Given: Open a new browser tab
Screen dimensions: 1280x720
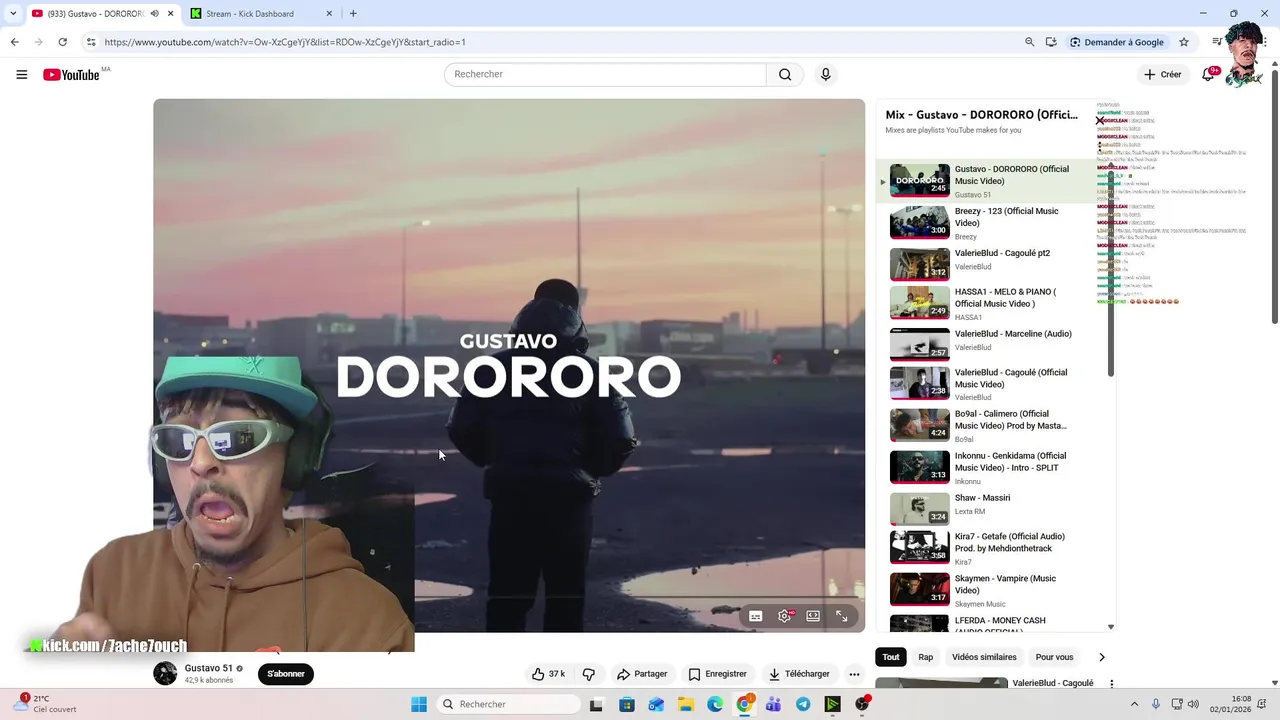Looking at the screenshot, I should pos(353,14).
